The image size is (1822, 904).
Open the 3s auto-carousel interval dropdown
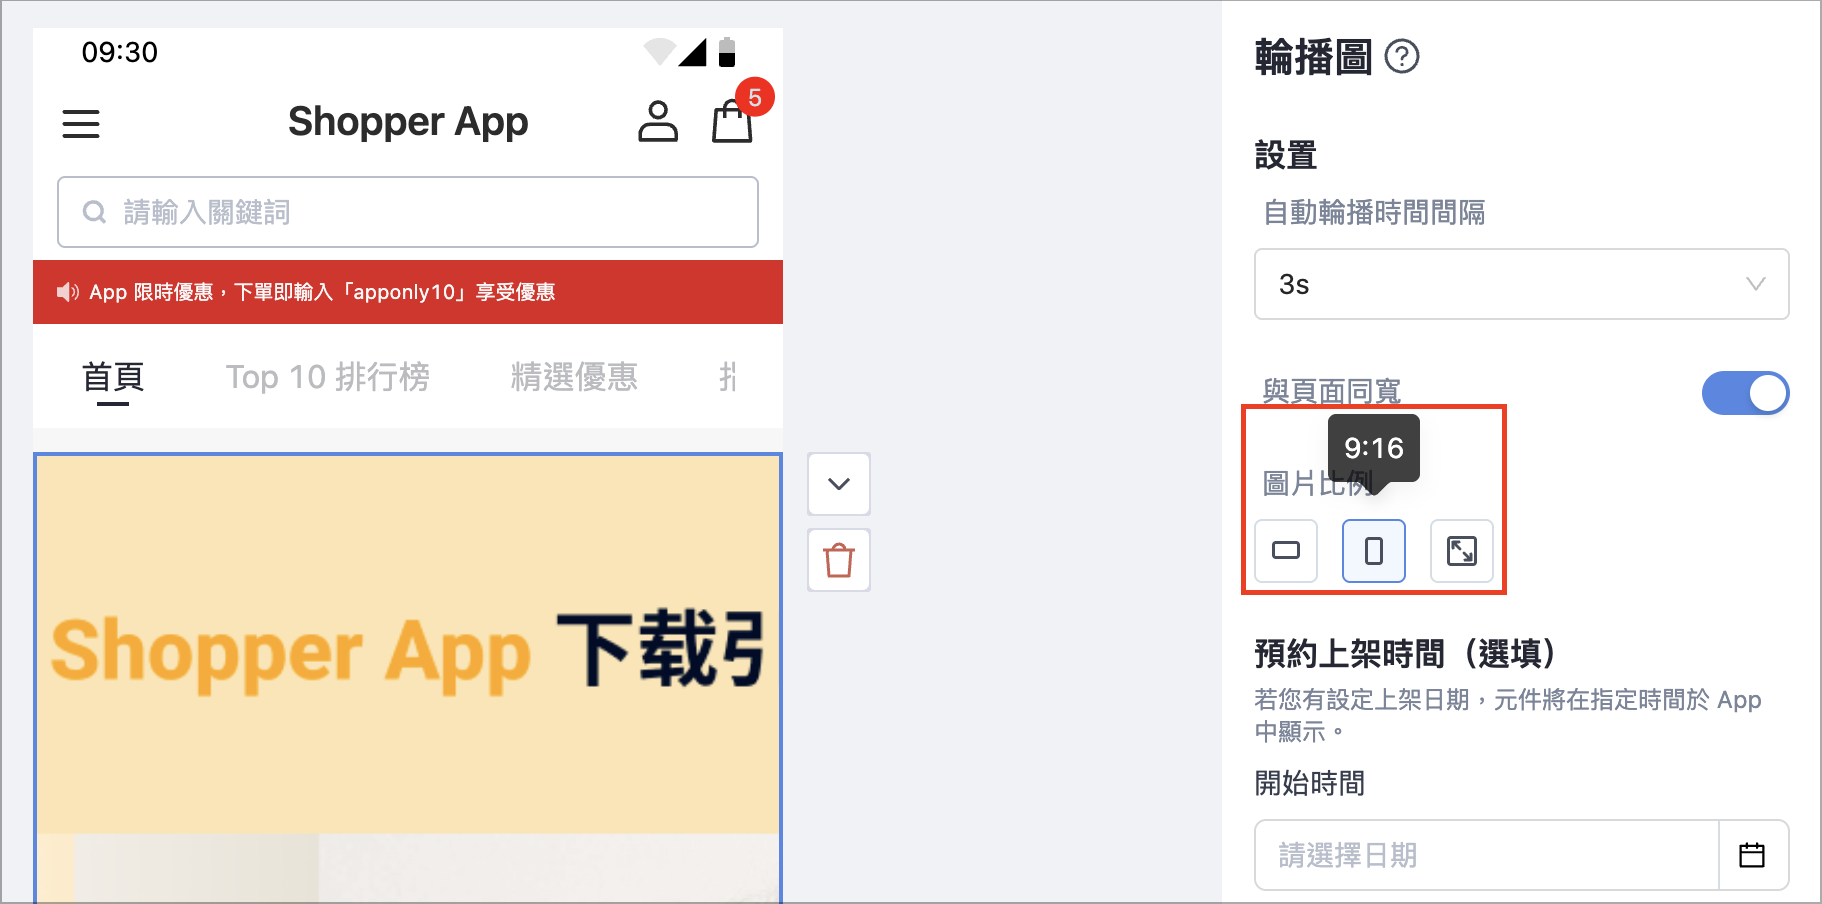point(1521,284)
